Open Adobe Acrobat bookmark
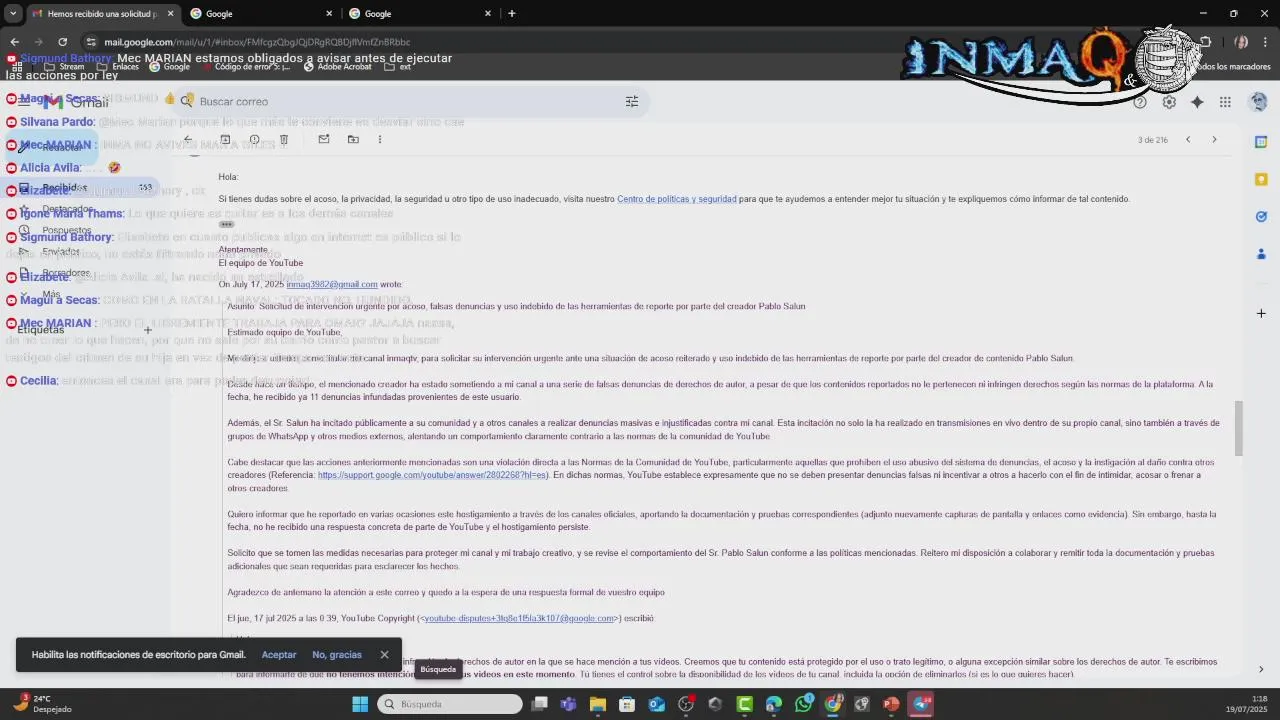Viewport: 1280px width, 720px height. (338, 67)
